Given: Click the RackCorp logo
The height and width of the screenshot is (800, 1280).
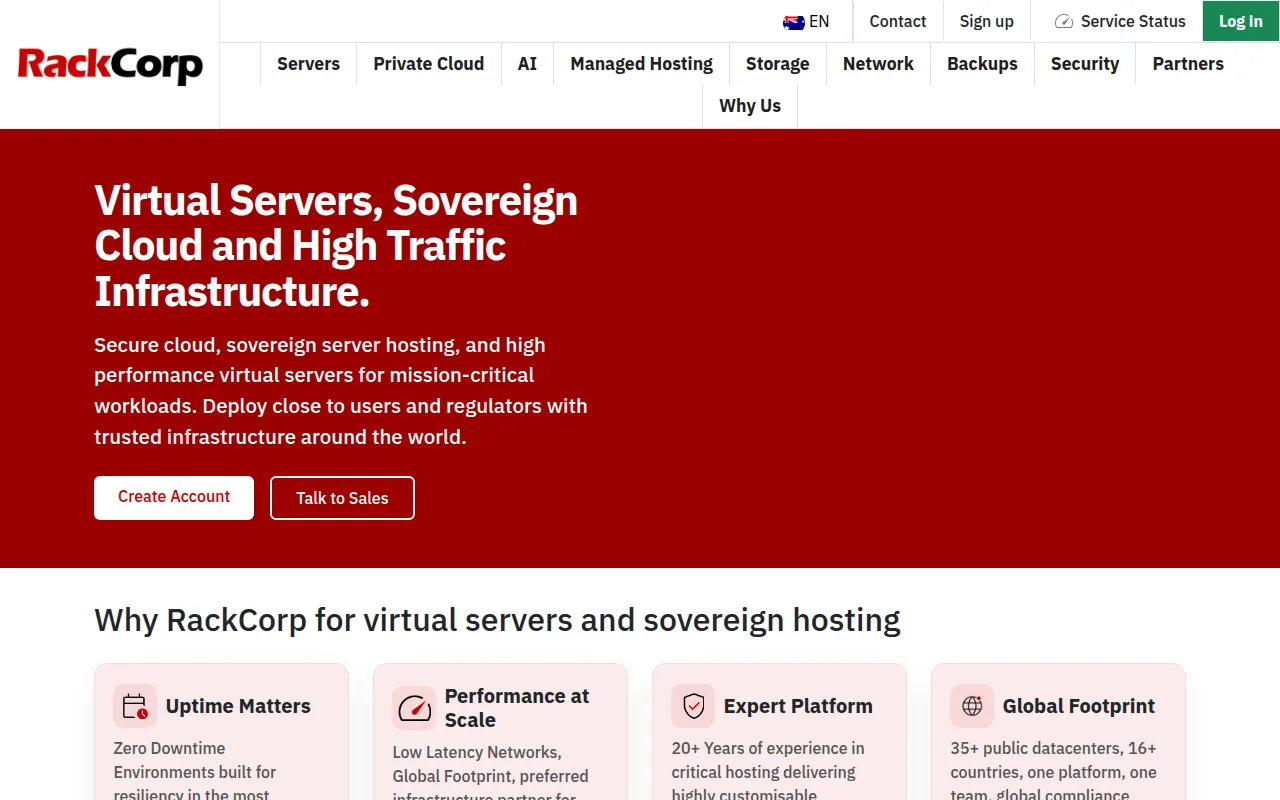Looking at the screenshot, I should (x=110, y=65).
